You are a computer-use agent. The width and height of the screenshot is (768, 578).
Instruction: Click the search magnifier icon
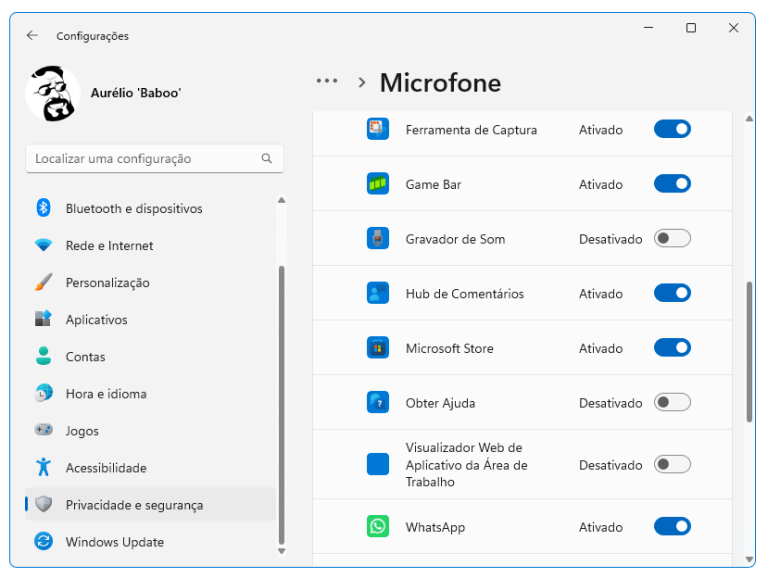tap(266, 158)
